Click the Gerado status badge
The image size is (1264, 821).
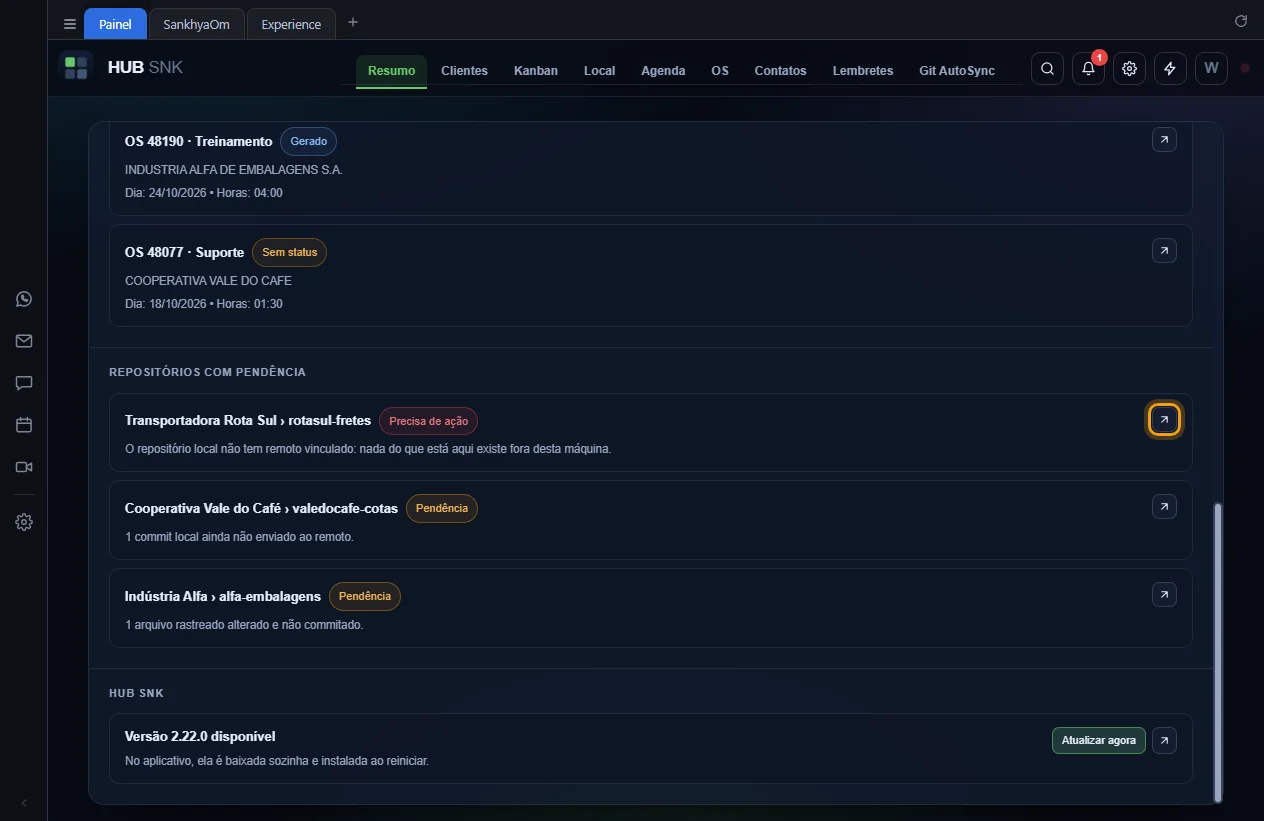pyautogui.click(x=308, y=141)
